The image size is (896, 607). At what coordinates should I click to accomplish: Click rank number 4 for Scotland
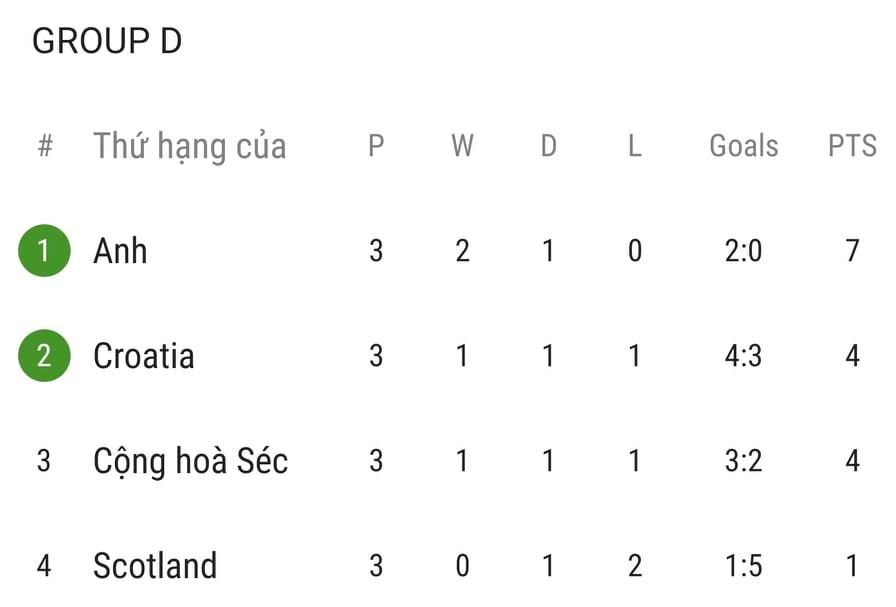(44, 566)
